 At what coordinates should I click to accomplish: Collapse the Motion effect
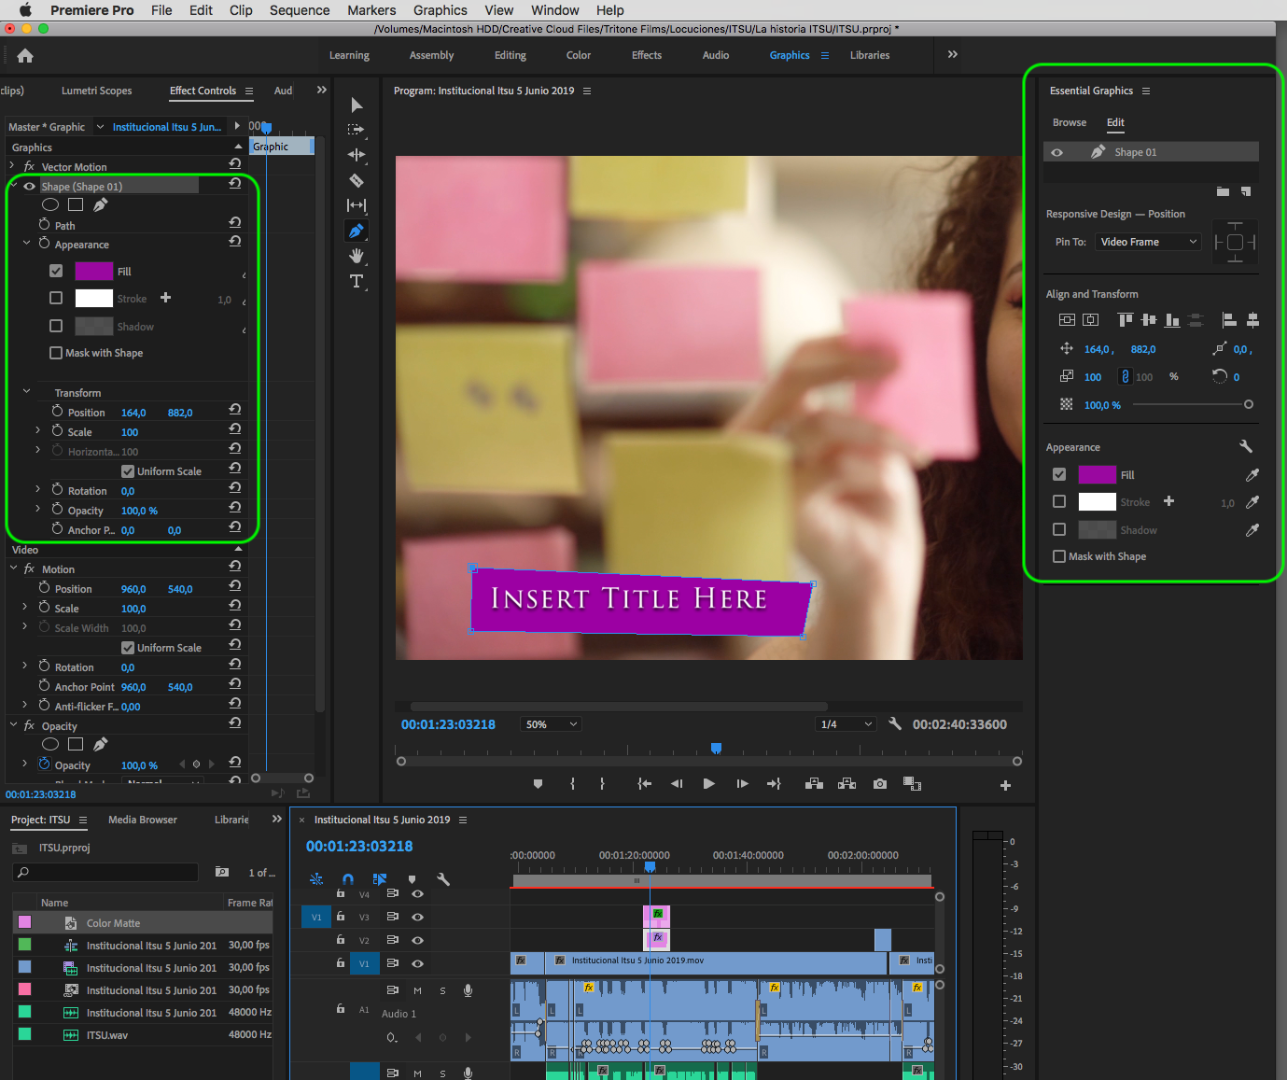[x=14, y=568]
